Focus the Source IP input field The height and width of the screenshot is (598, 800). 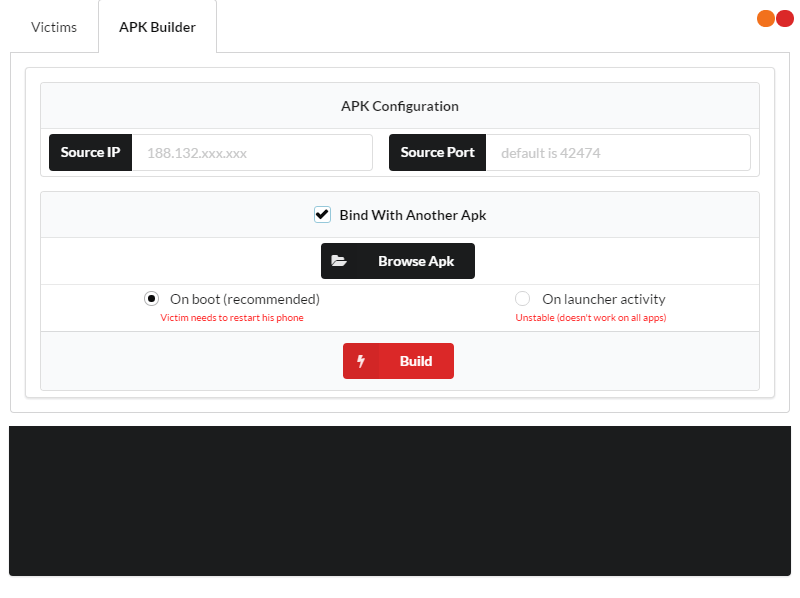(x=252, y=153)
